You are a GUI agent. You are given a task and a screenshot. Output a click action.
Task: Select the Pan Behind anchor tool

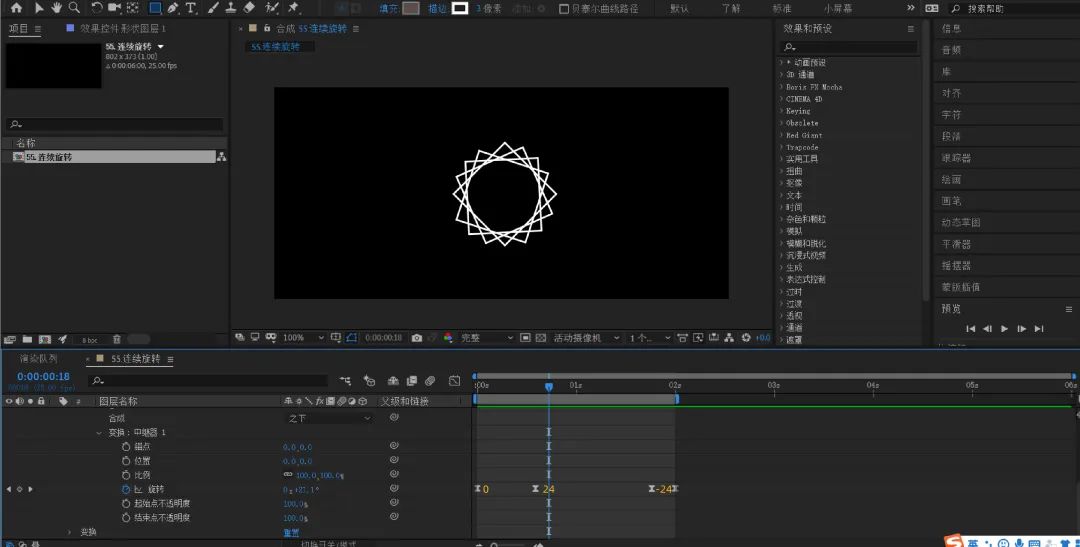click(x=133, y=8)
